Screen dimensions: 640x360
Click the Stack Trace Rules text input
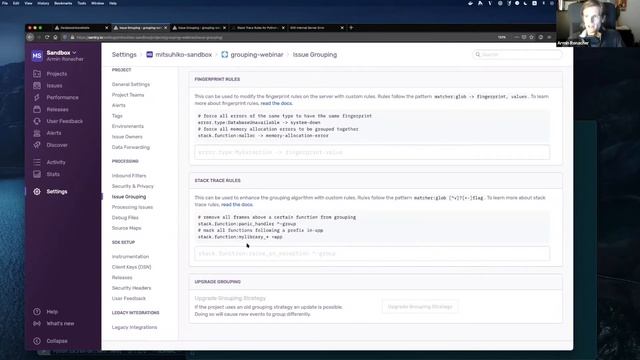point(372,253)
